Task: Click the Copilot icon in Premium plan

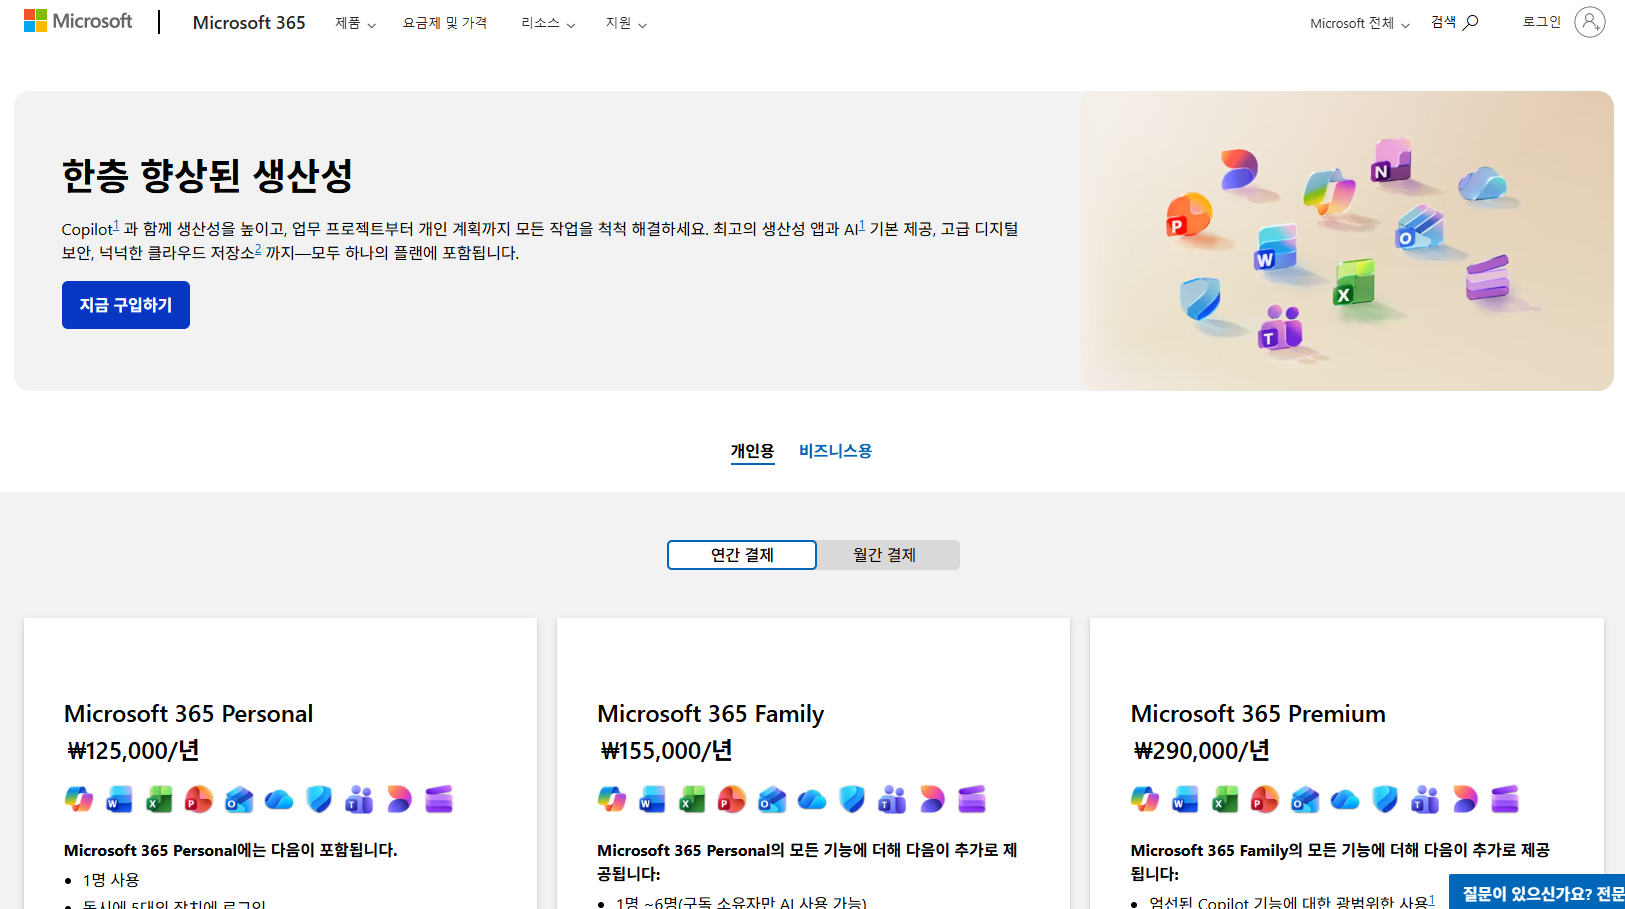Action: click(x=1145, y=799)
